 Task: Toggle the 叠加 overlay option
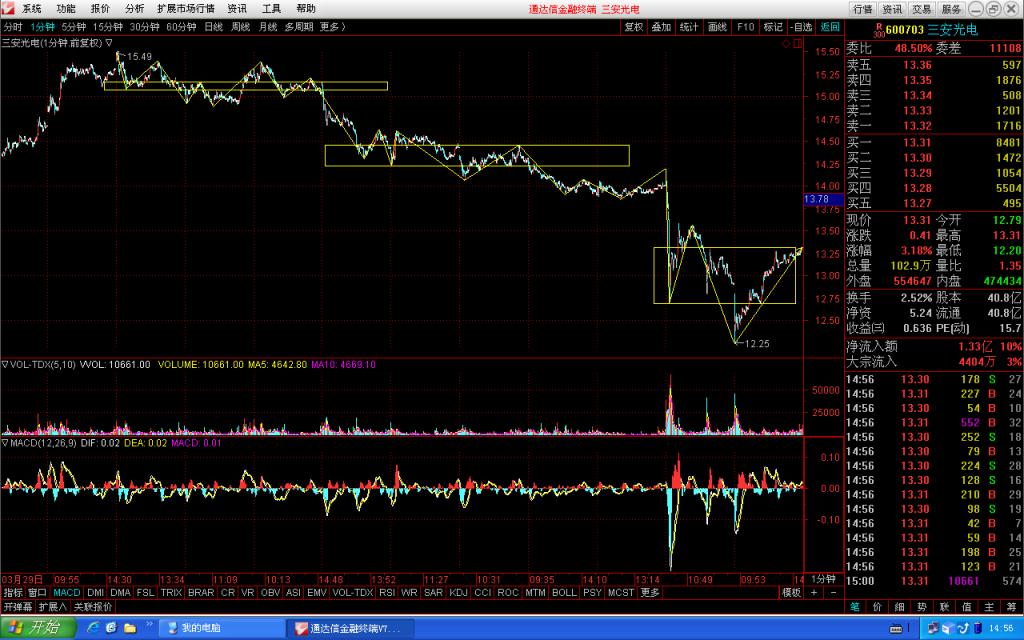pos(661,27)
